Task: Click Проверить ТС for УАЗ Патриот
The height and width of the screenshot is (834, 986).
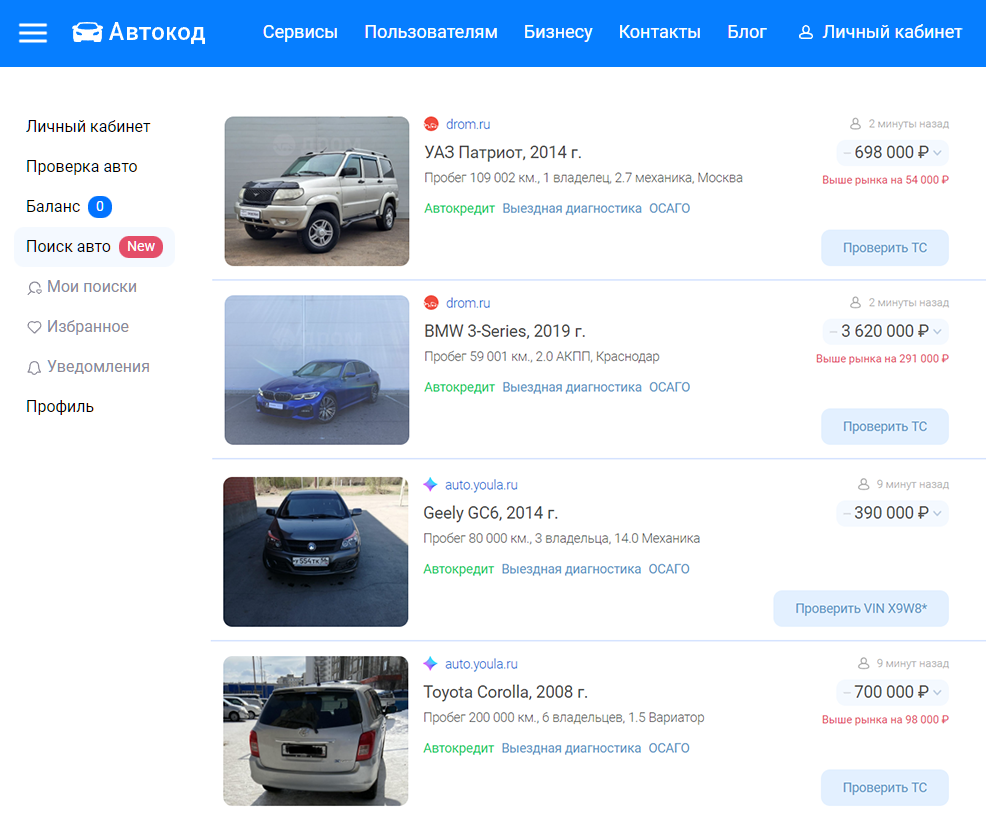Action: [885, 248]
